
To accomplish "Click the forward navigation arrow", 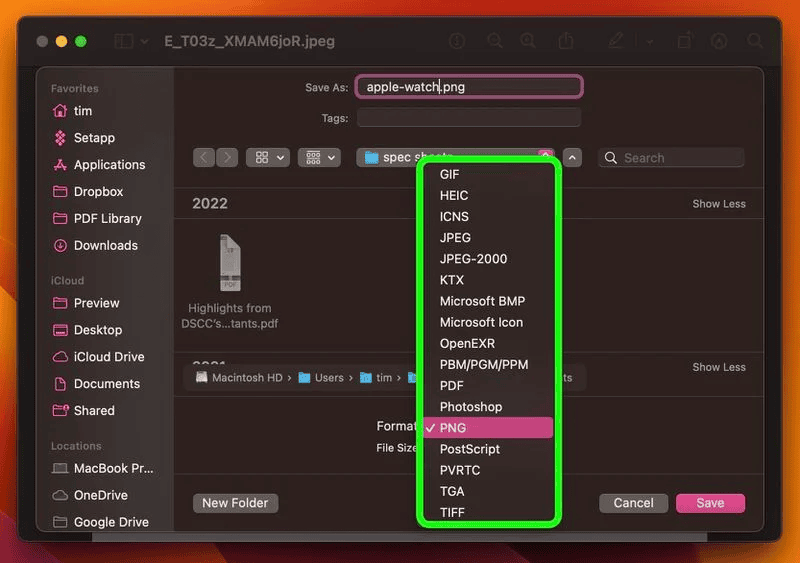I will coord(228,158).
